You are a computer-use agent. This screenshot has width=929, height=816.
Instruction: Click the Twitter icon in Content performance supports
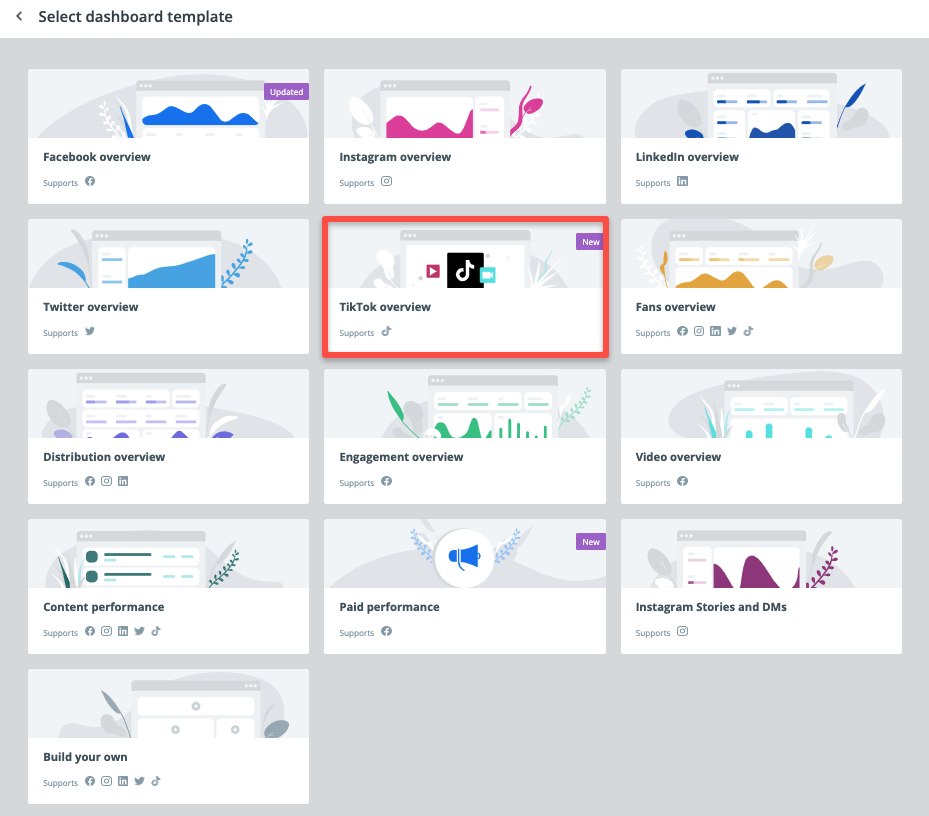coord(140,631)
